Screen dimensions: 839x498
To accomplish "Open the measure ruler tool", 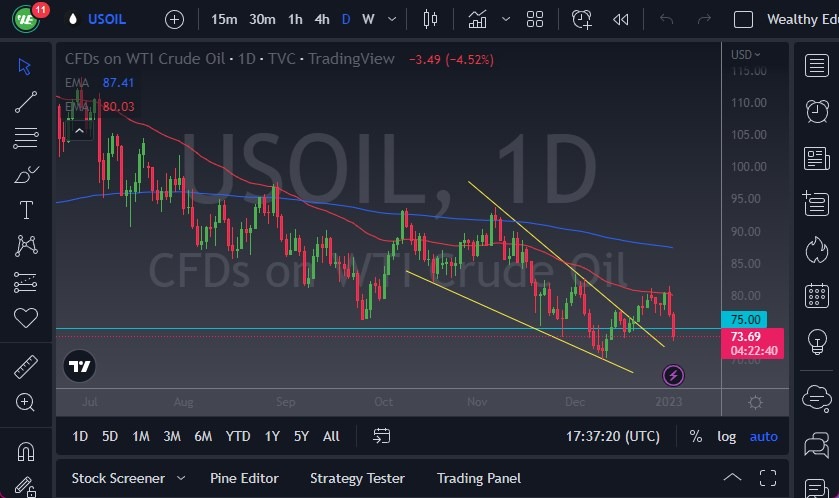I will (26, 367).
